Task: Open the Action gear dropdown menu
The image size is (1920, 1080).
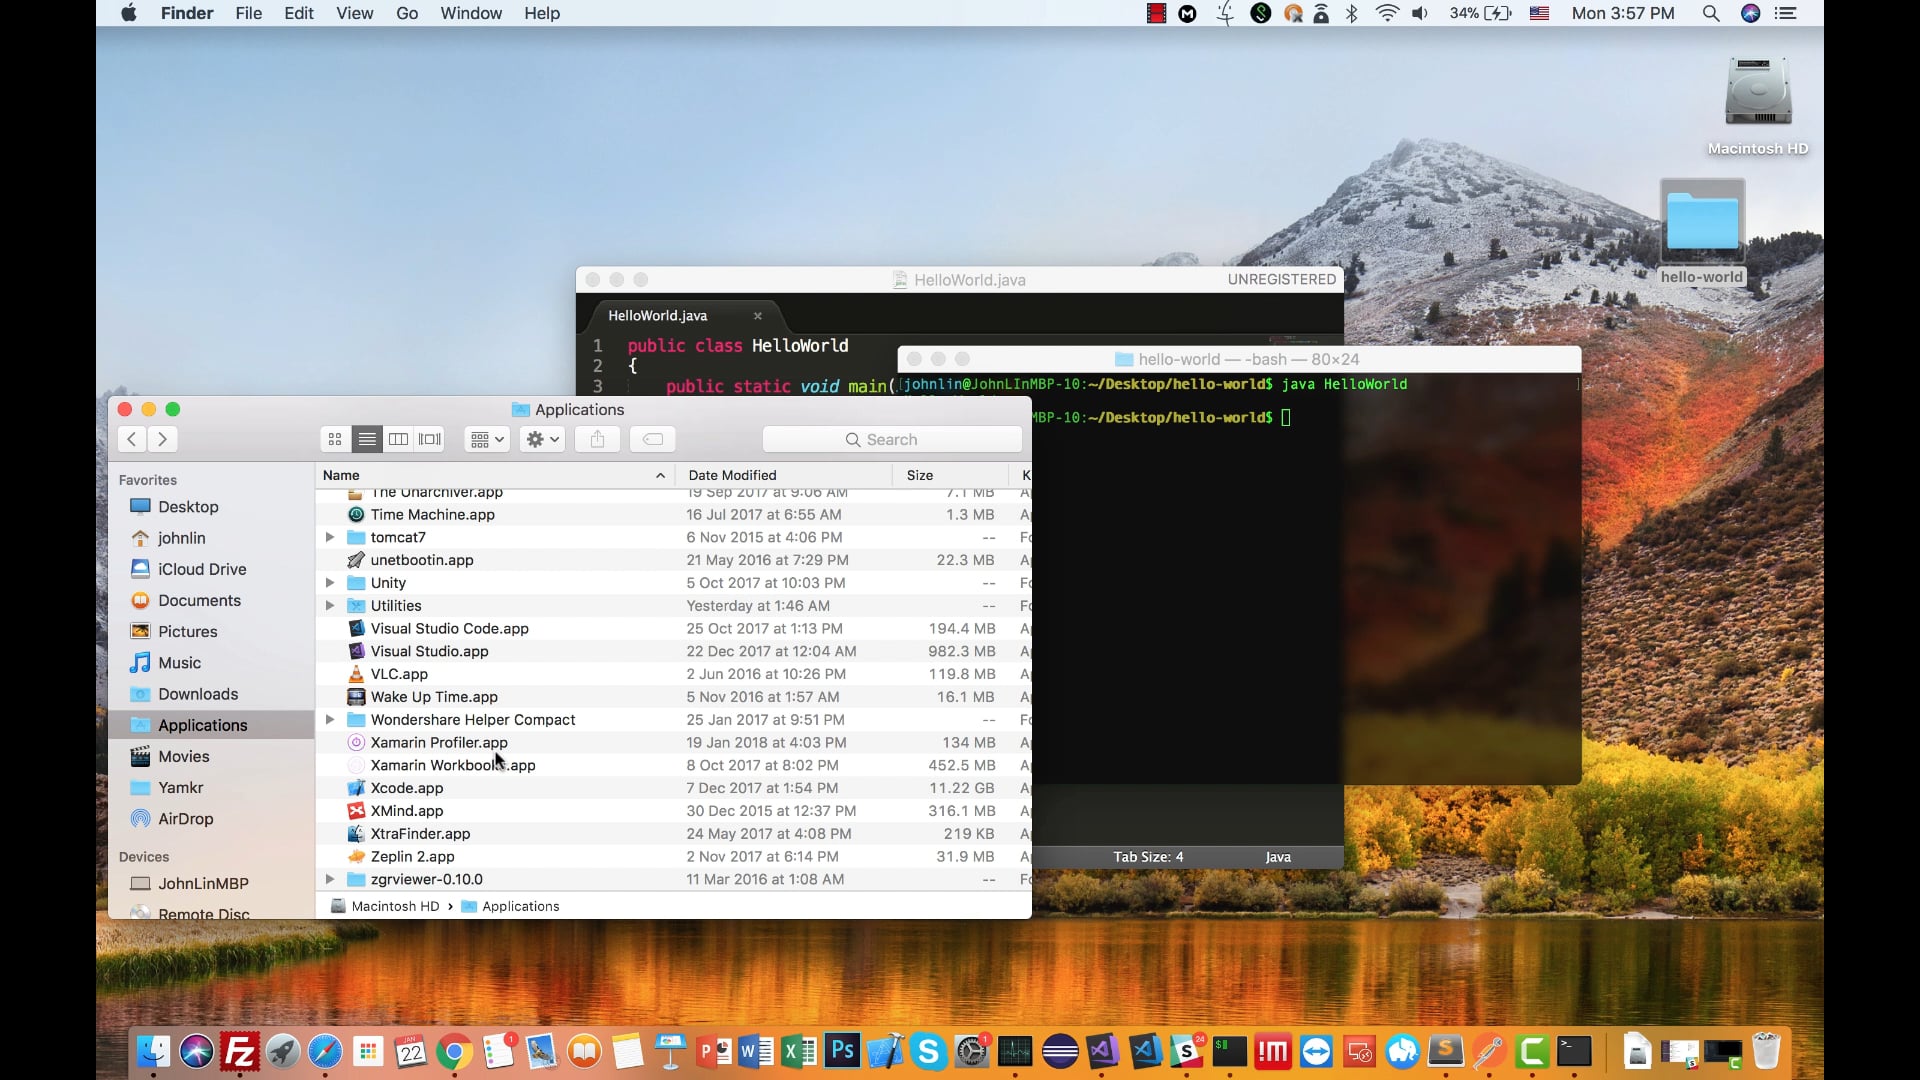Action: (x=543, y=439)
